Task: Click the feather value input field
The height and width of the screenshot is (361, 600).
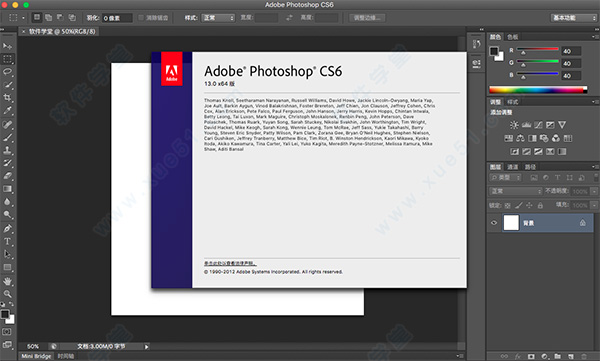Action: click(x=117, y=18)
